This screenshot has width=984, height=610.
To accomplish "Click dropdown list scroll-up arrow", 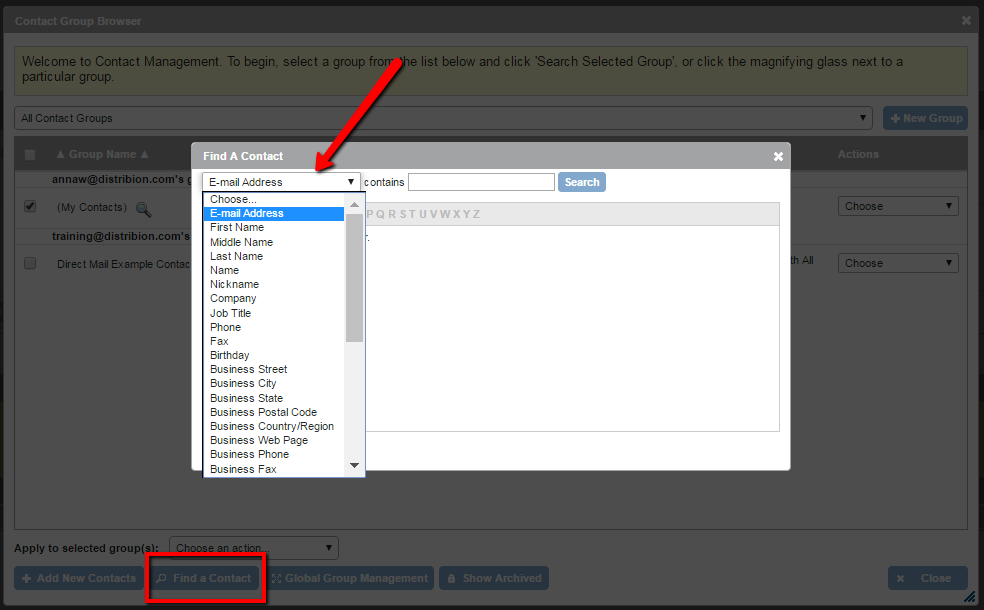I will [355, 205].
